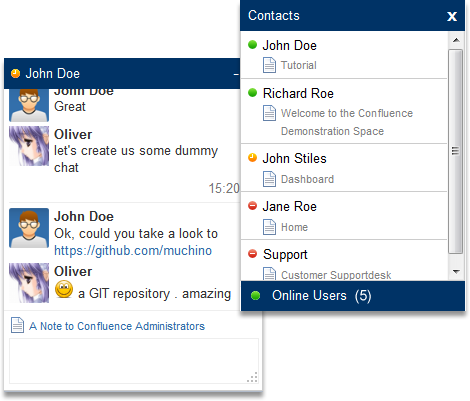
Task: Click Richard Roe's green online status dot
Action: (253, 93)
